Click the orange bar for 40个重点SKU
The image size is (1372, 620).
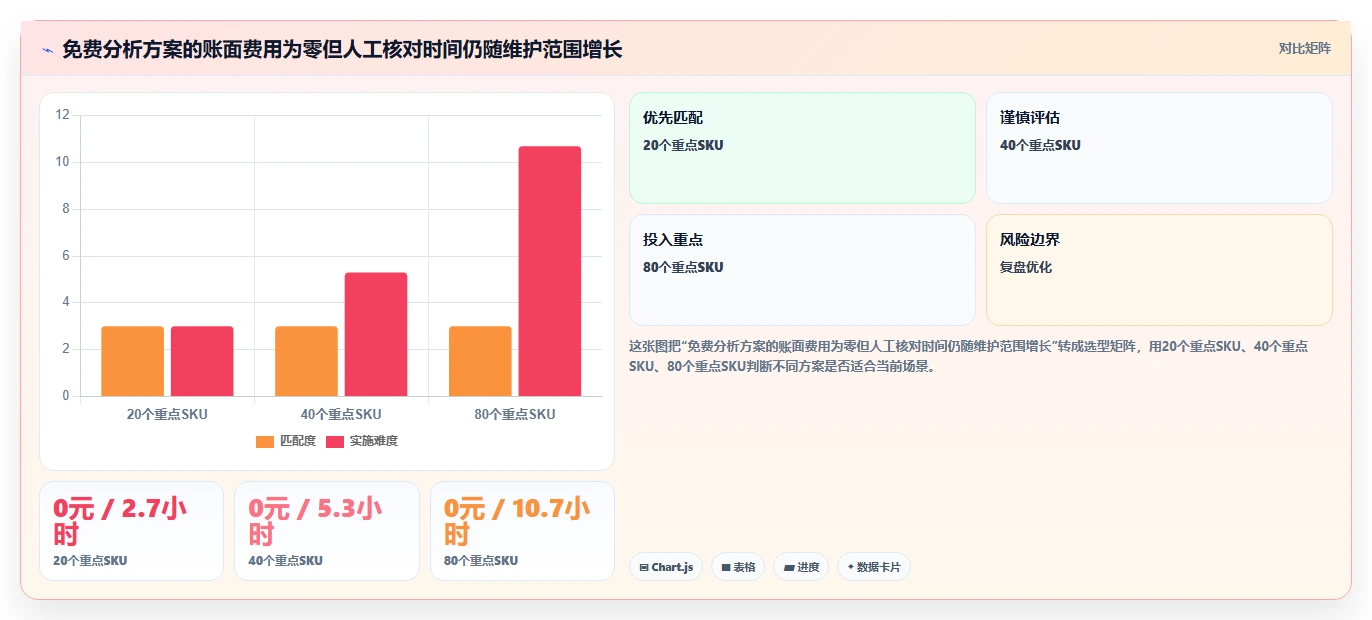[x=306, y=361]
